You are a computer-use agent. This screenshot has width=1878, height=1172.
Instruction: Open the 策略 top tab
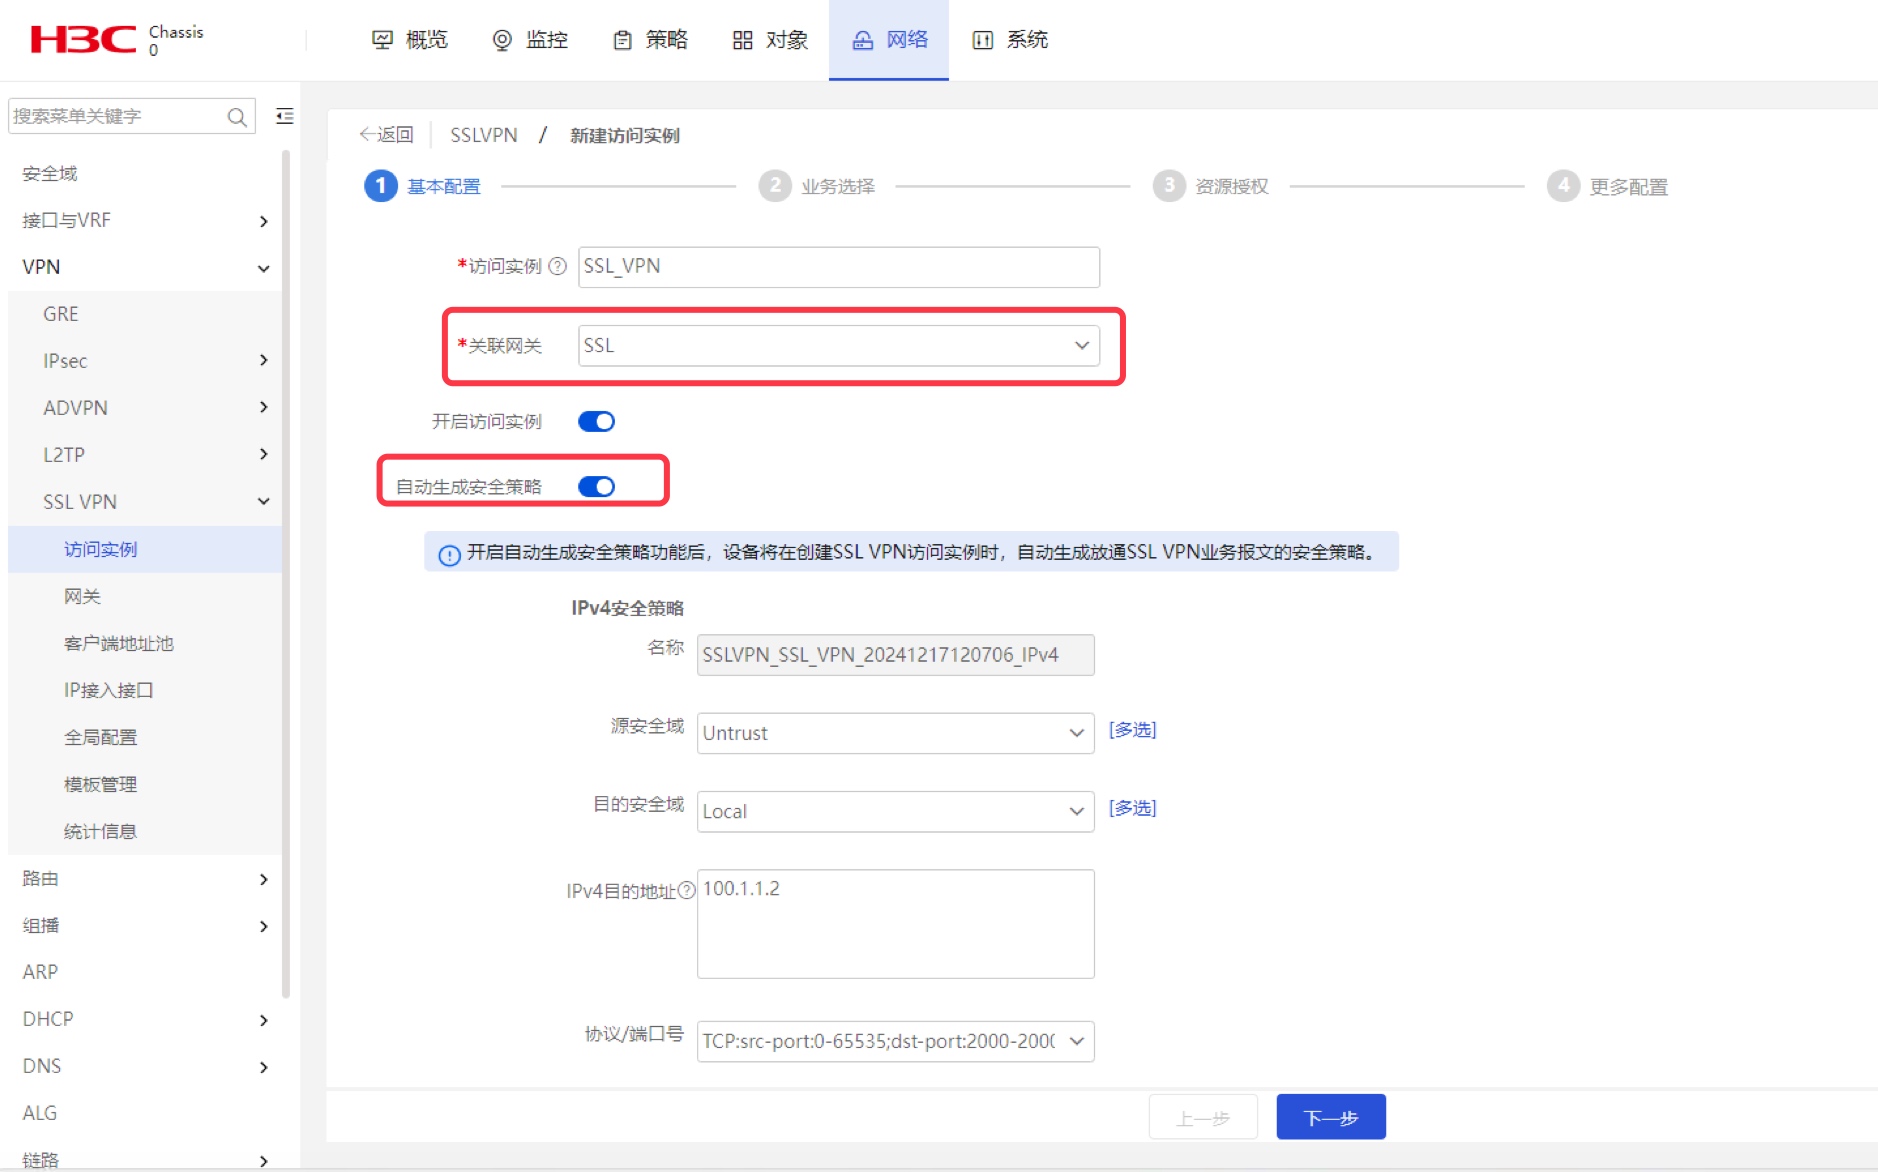[x=650, y=40]
